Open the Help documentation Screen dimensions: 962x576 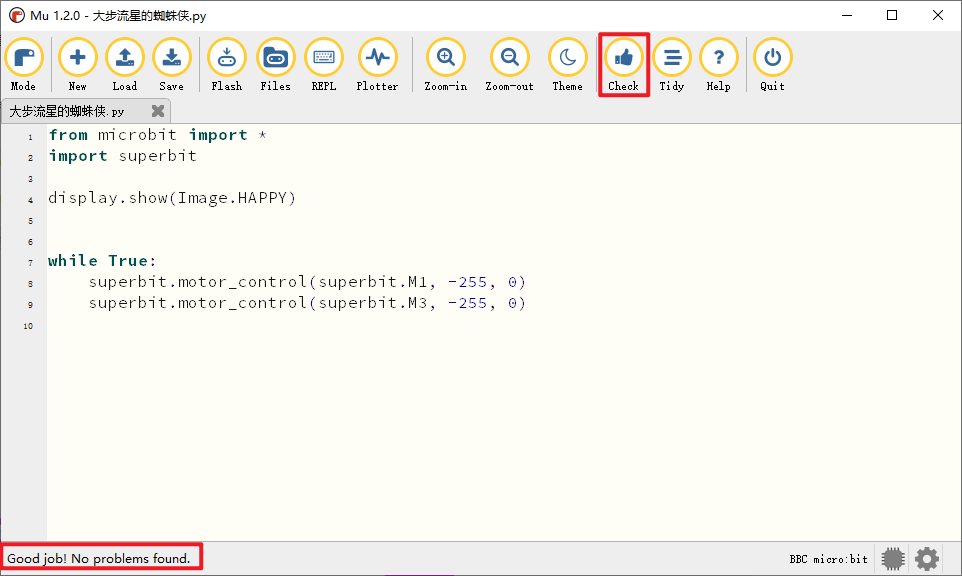point(718,65)
